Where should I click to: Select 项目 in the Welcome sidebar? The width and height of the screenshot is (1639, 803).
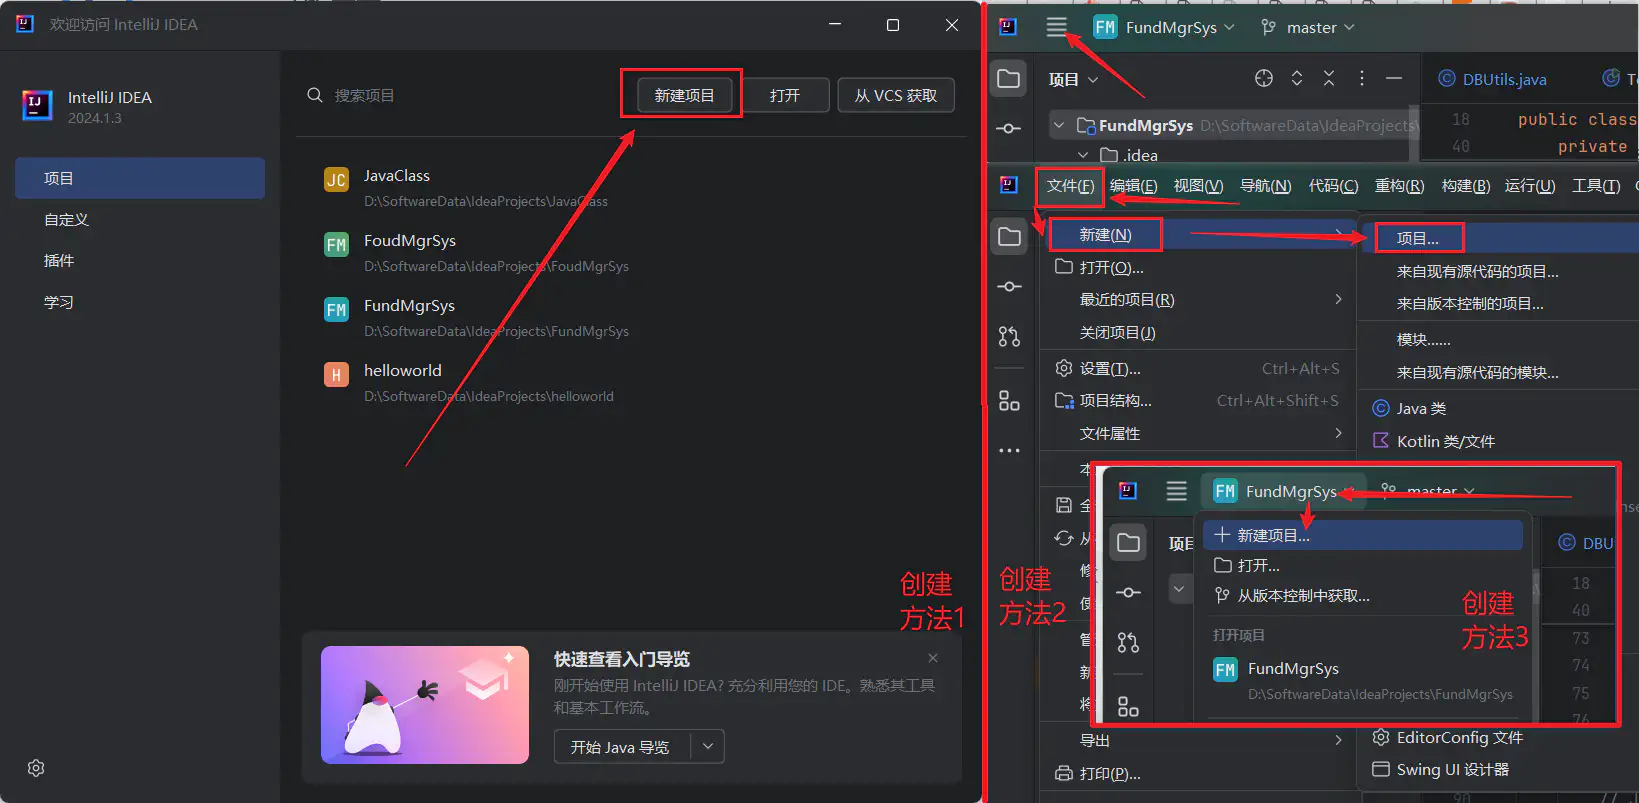(x=140, y=178)
